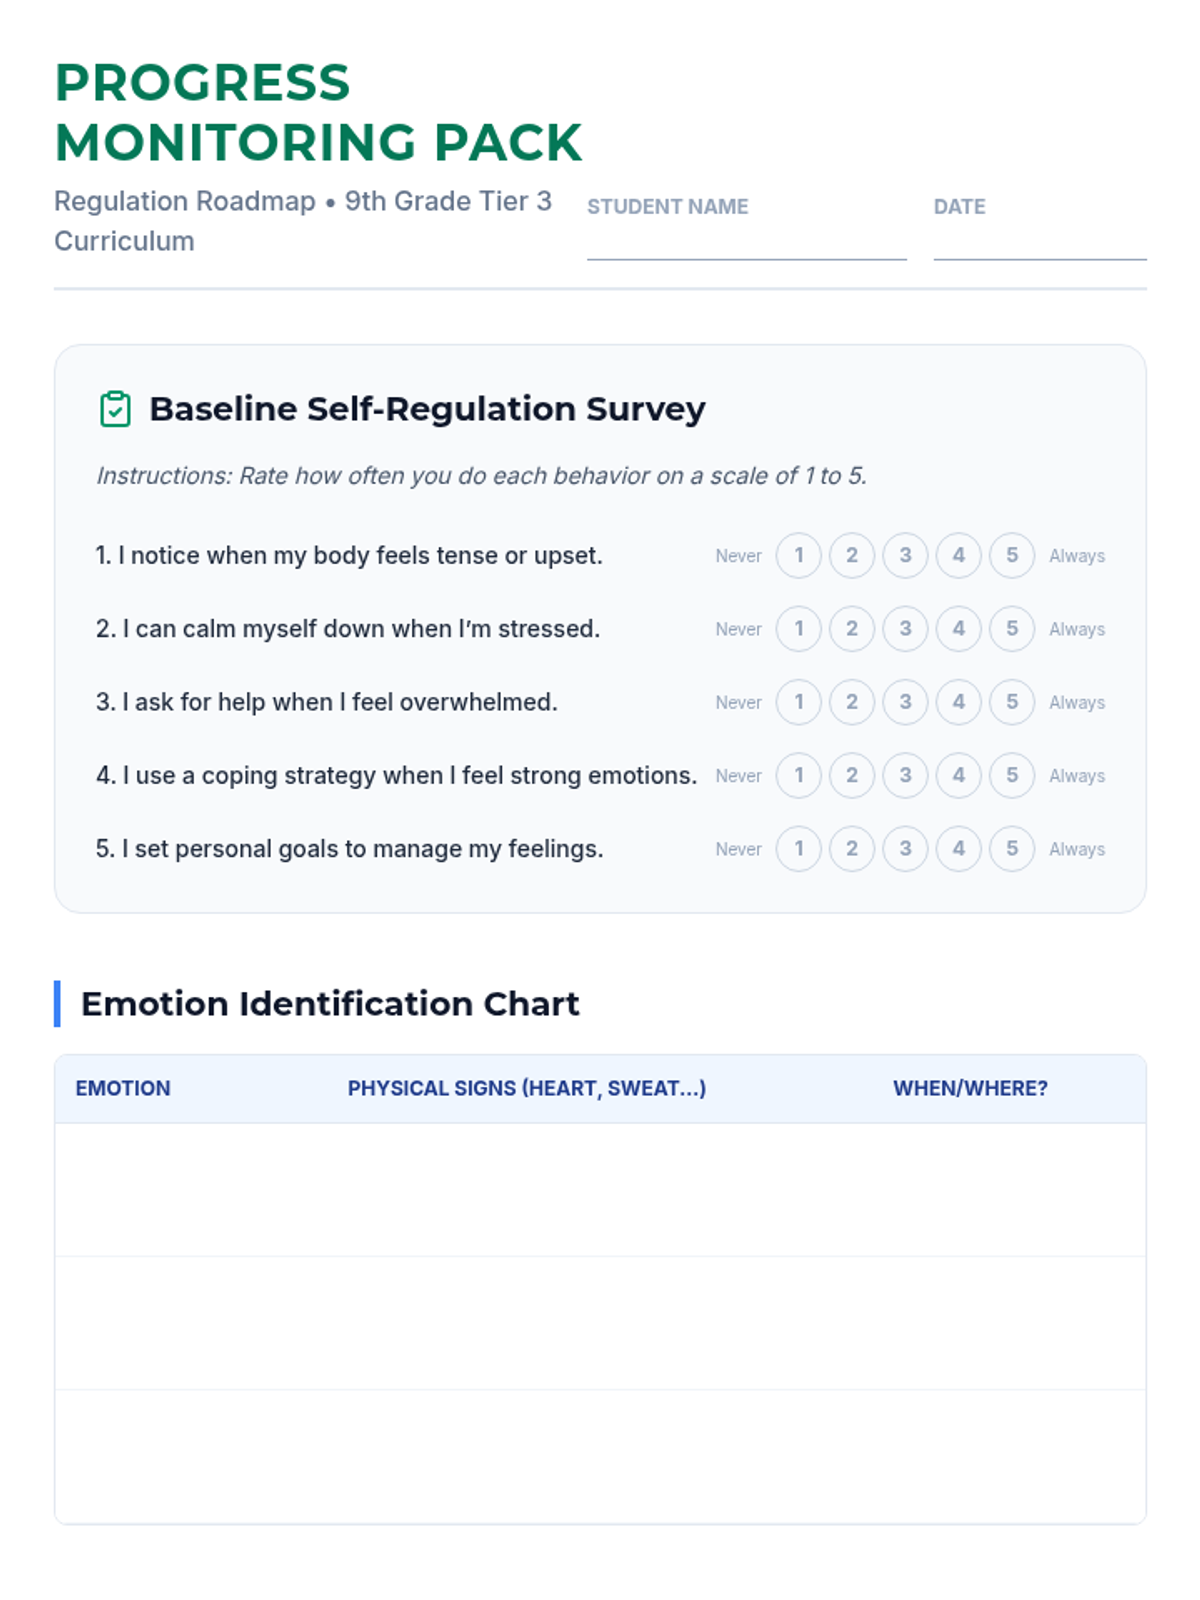Click first empty row under Emotion column
Image resolution: width=1200 pixels, height=1600 pixels.
(x=190, y=1190)
